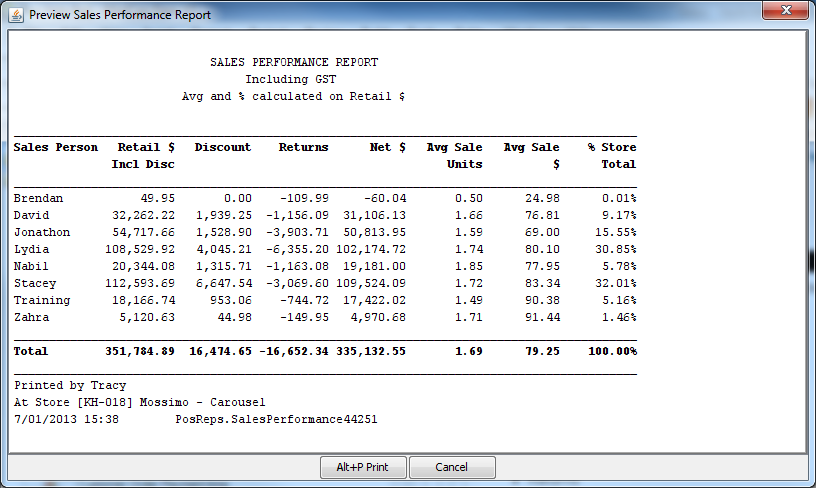Click the window title text

coord(120,15)
